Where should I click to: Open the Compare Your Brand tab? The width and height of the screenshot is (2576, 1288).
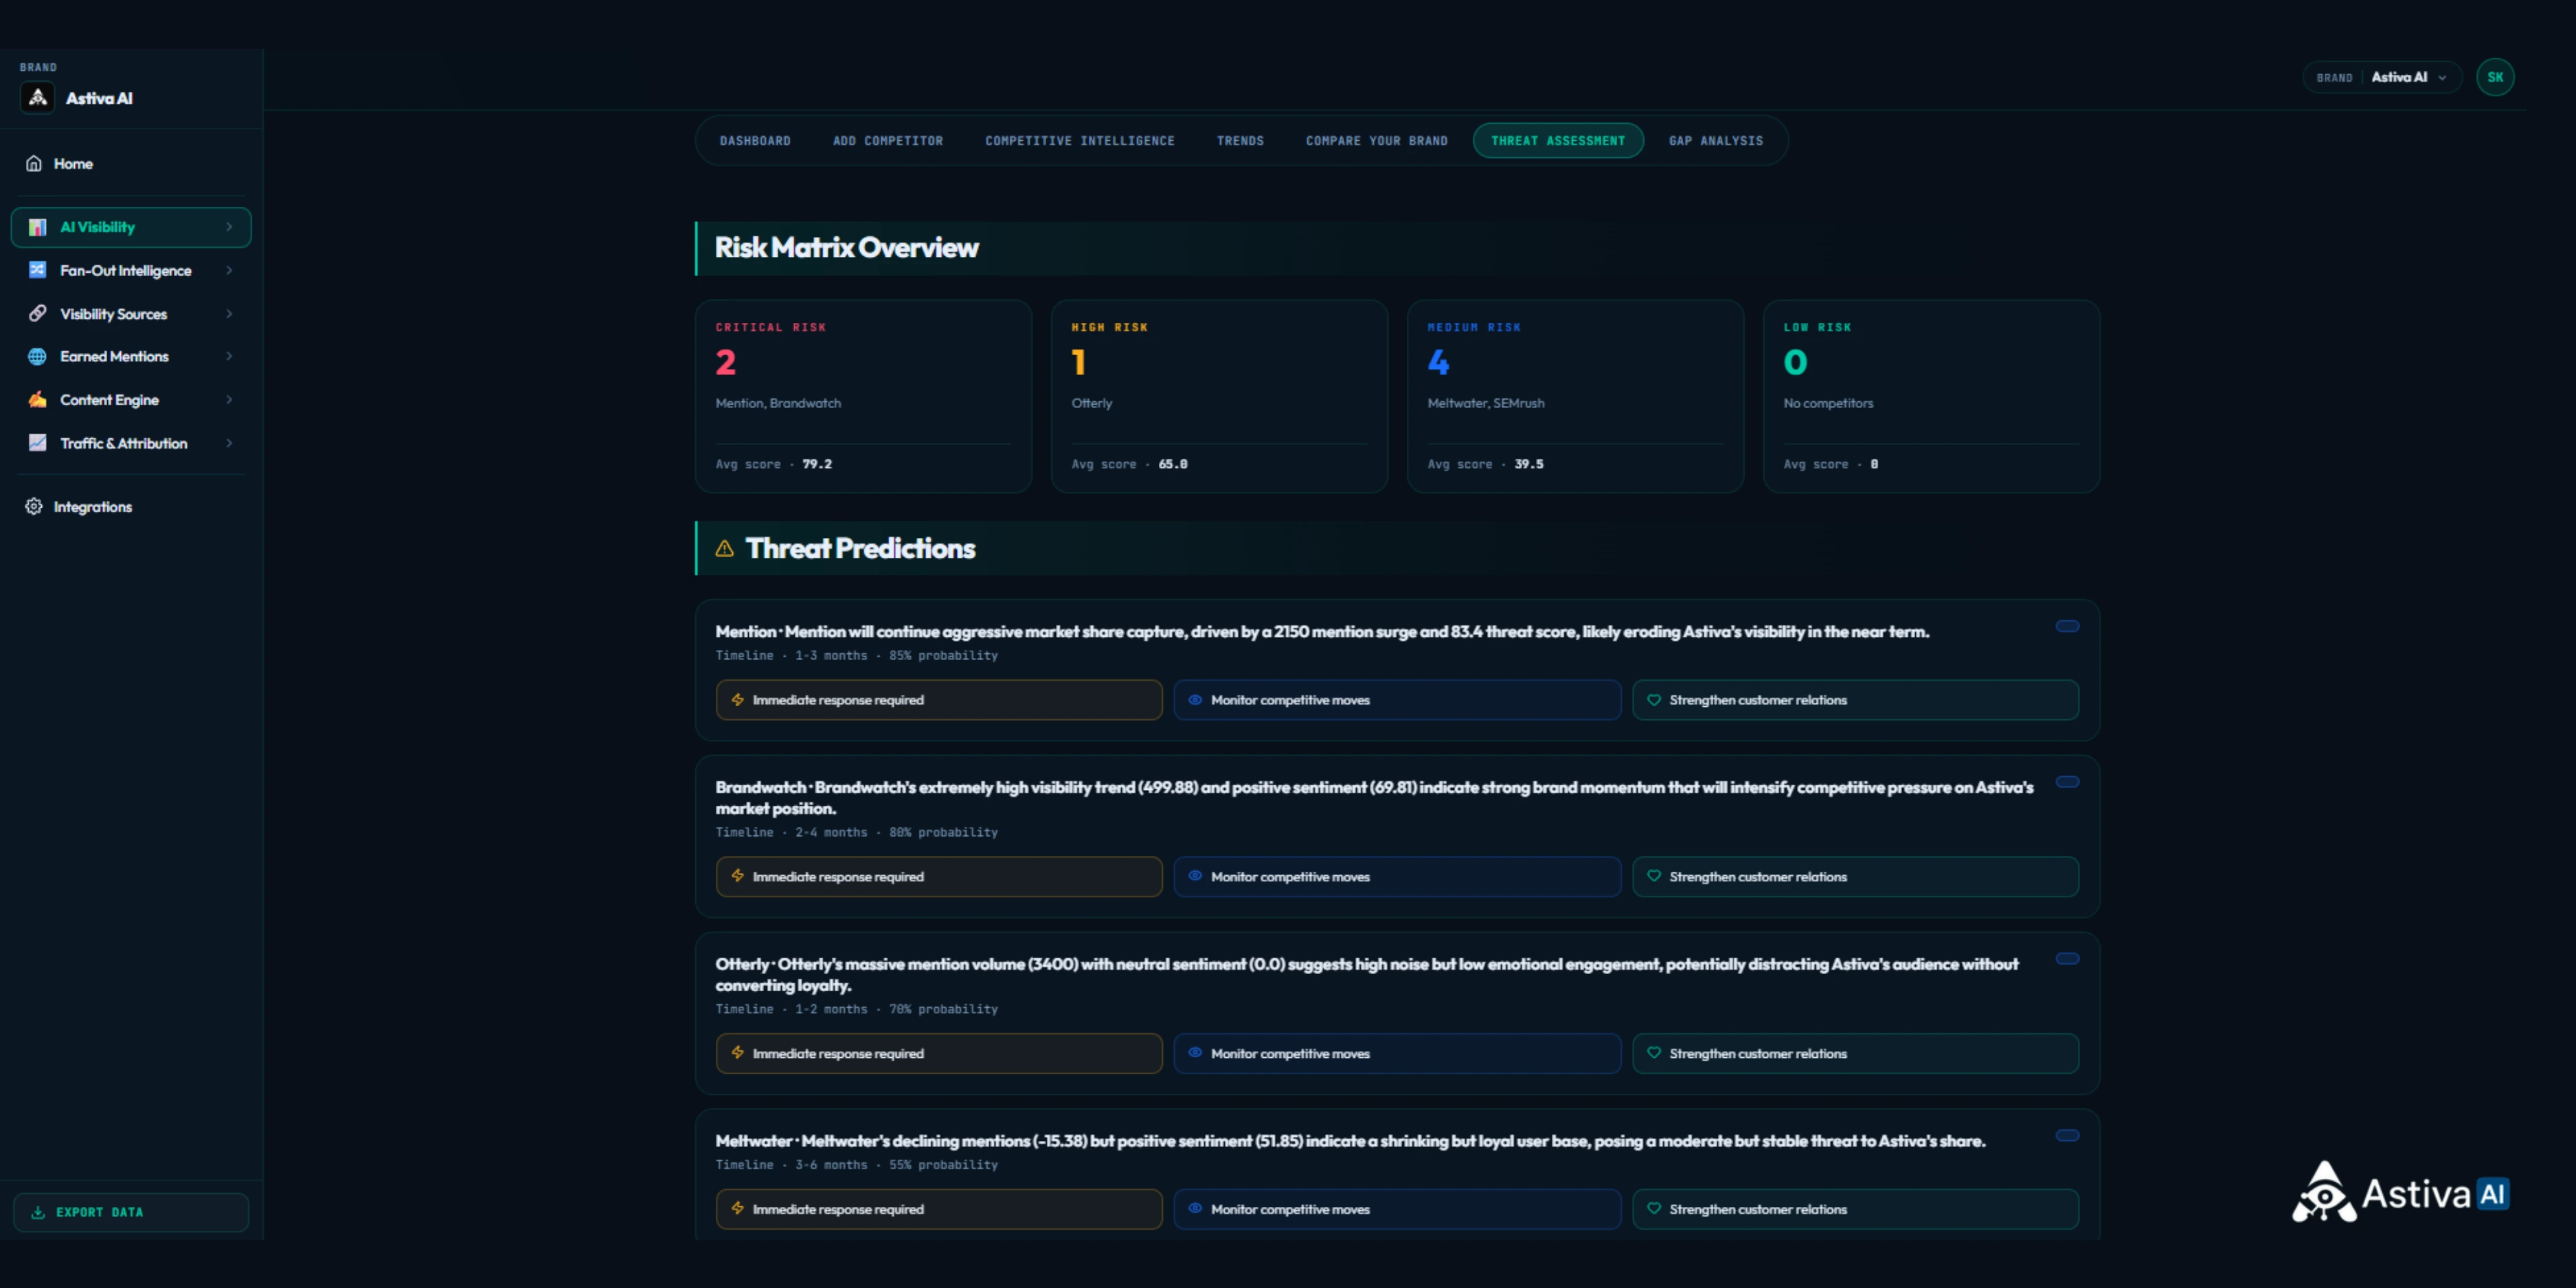point(1376,141)
